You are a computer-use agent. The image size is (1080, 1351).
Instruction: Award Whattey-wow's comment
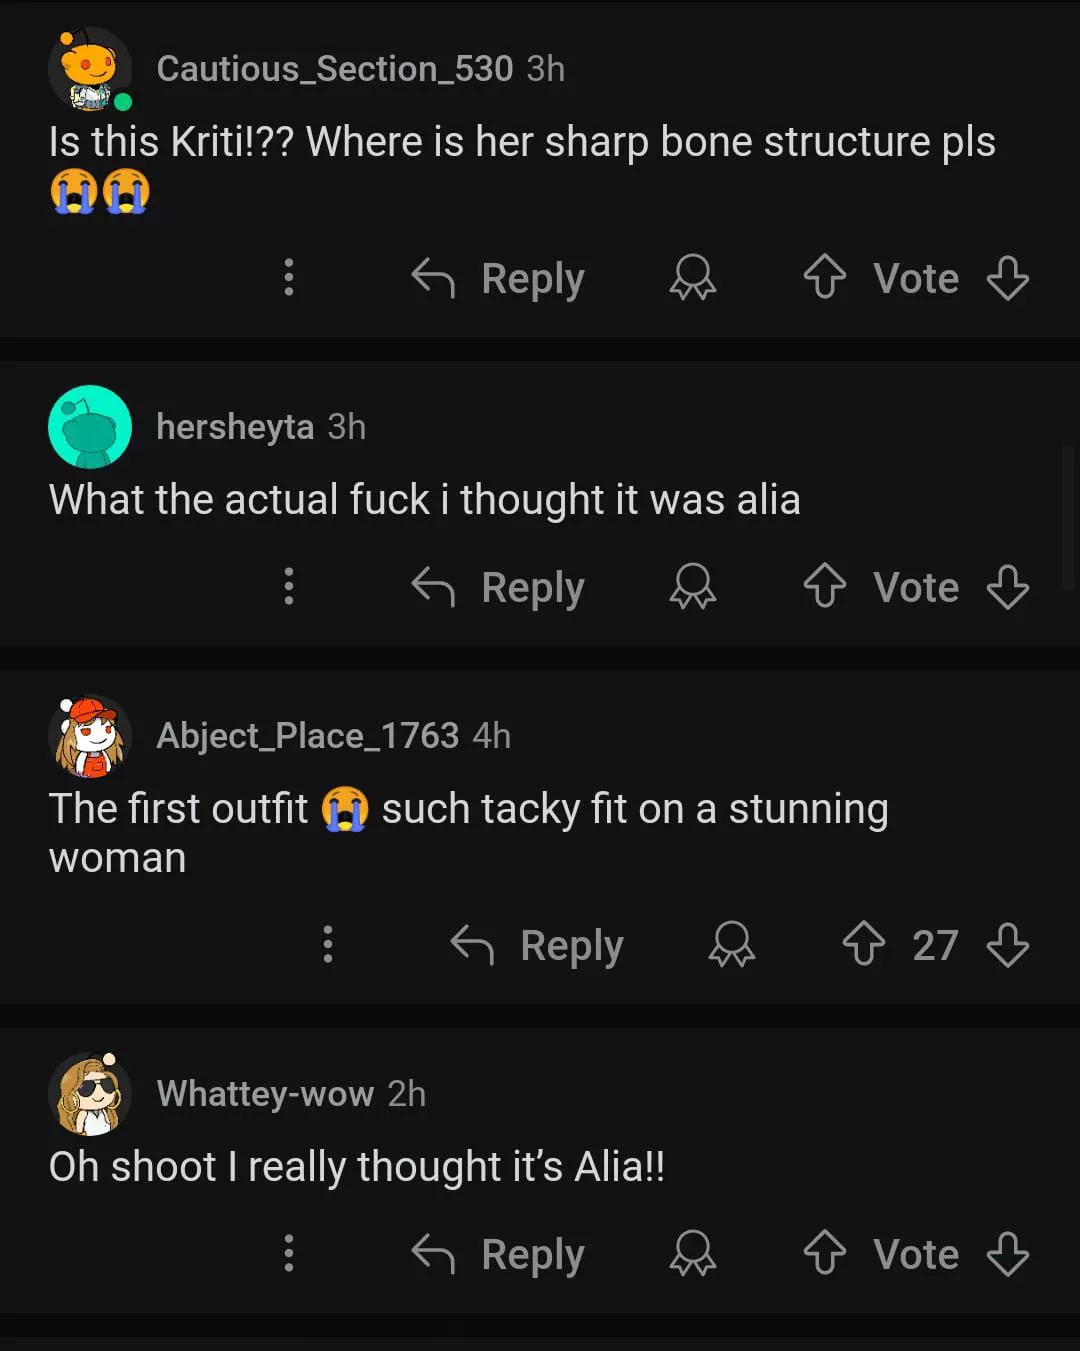click(x=692, y=1253)
